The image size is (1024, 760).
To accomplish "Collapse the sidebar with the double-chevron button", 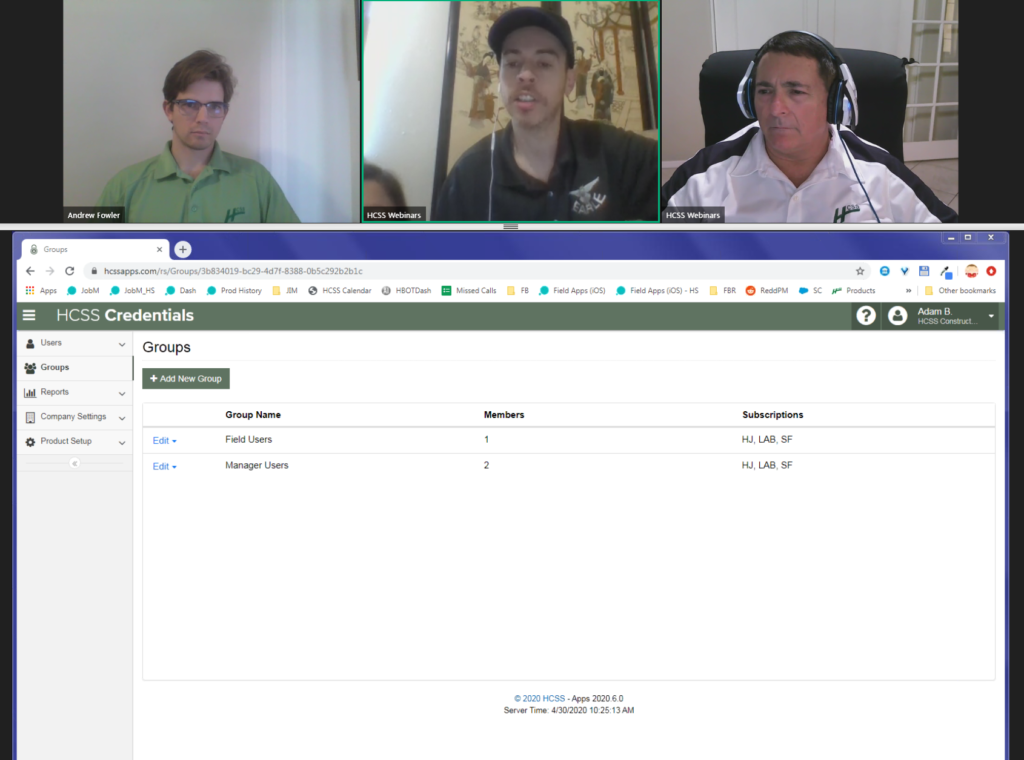I will [x=74, y=464].
